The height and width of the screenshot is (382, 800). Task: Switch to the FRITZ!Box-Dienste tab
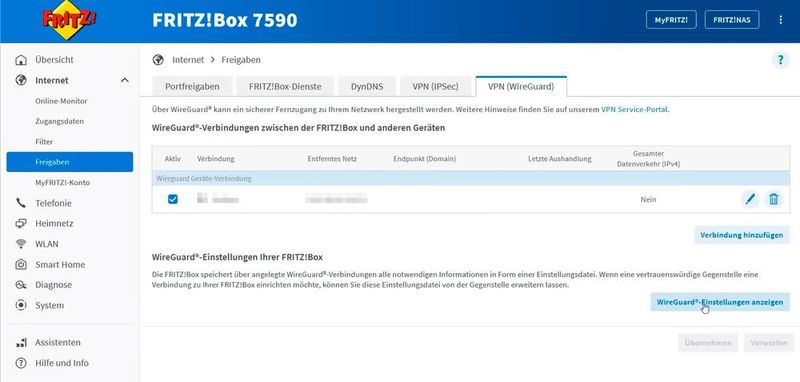click(x=285, y=86)
